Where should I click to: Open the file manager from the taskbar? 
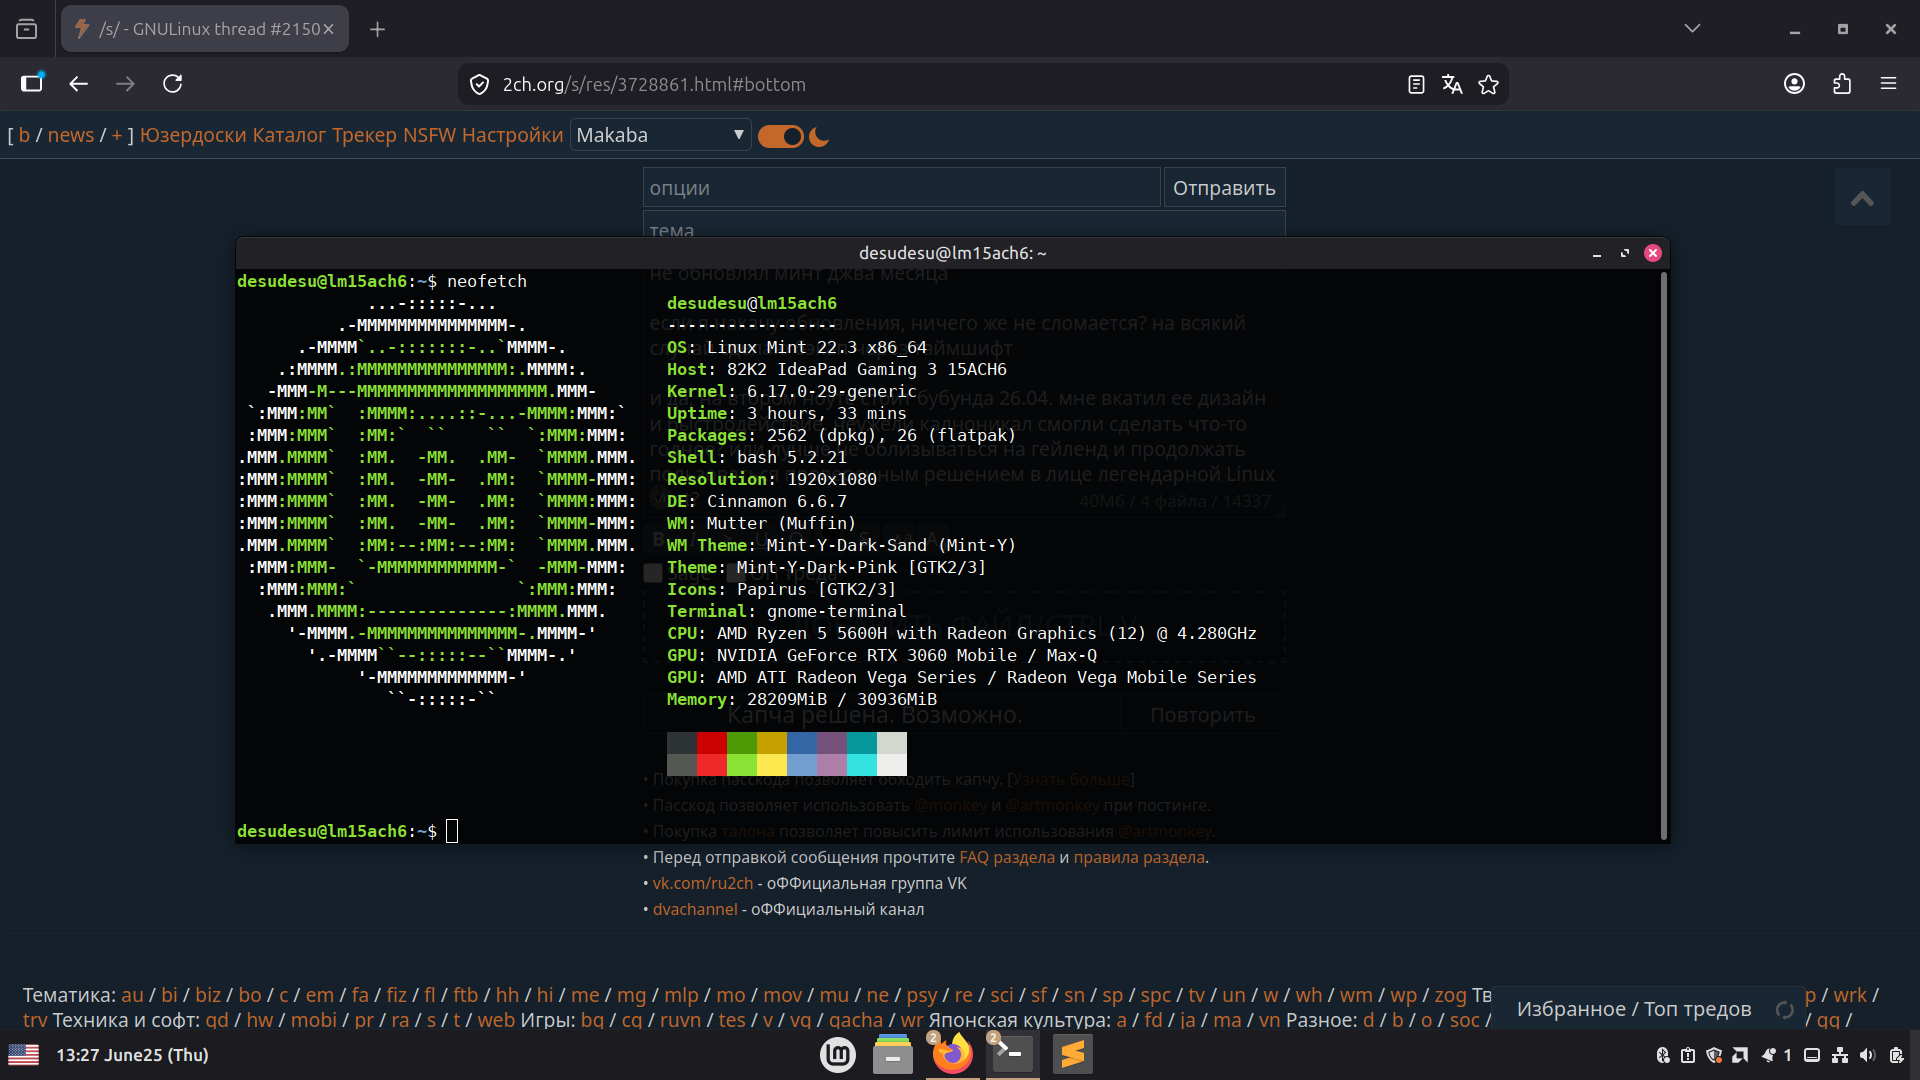coord(893,1055)
